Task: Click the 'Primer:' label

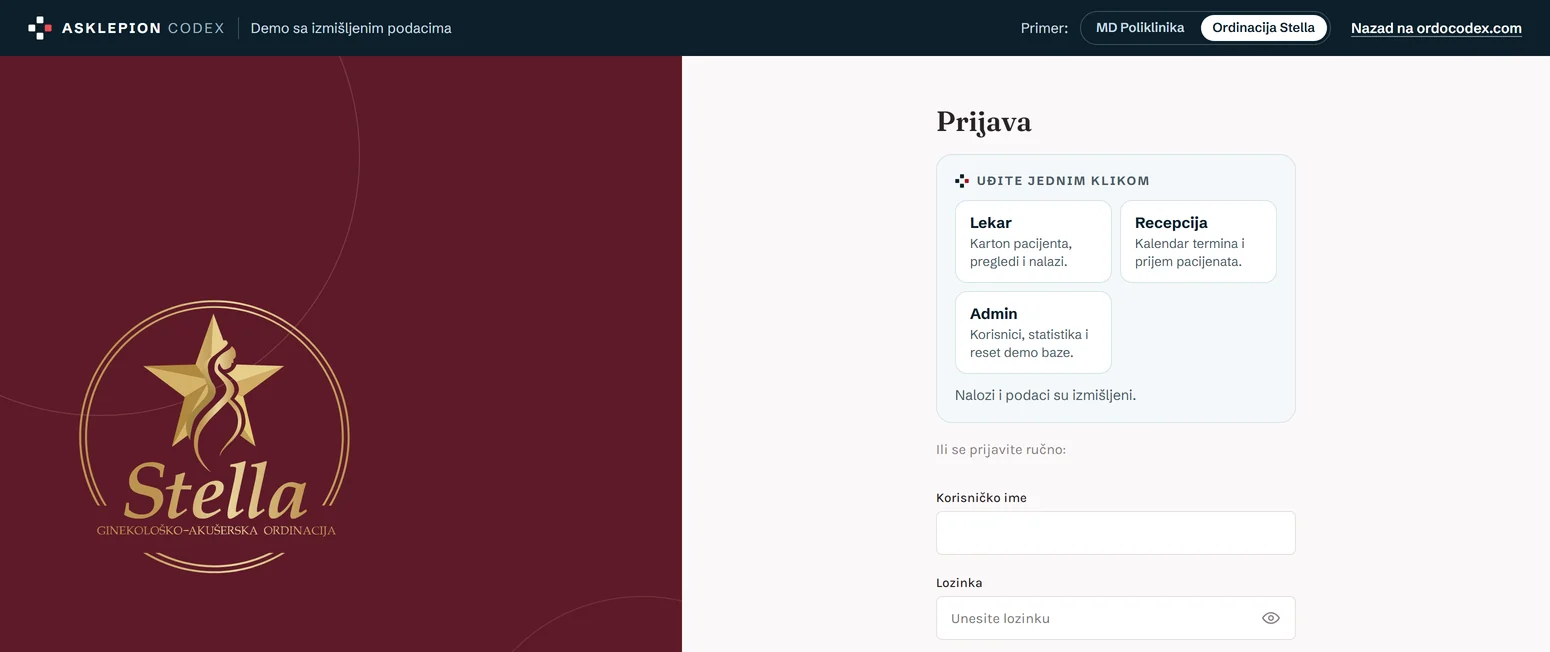Action: 1044,28
